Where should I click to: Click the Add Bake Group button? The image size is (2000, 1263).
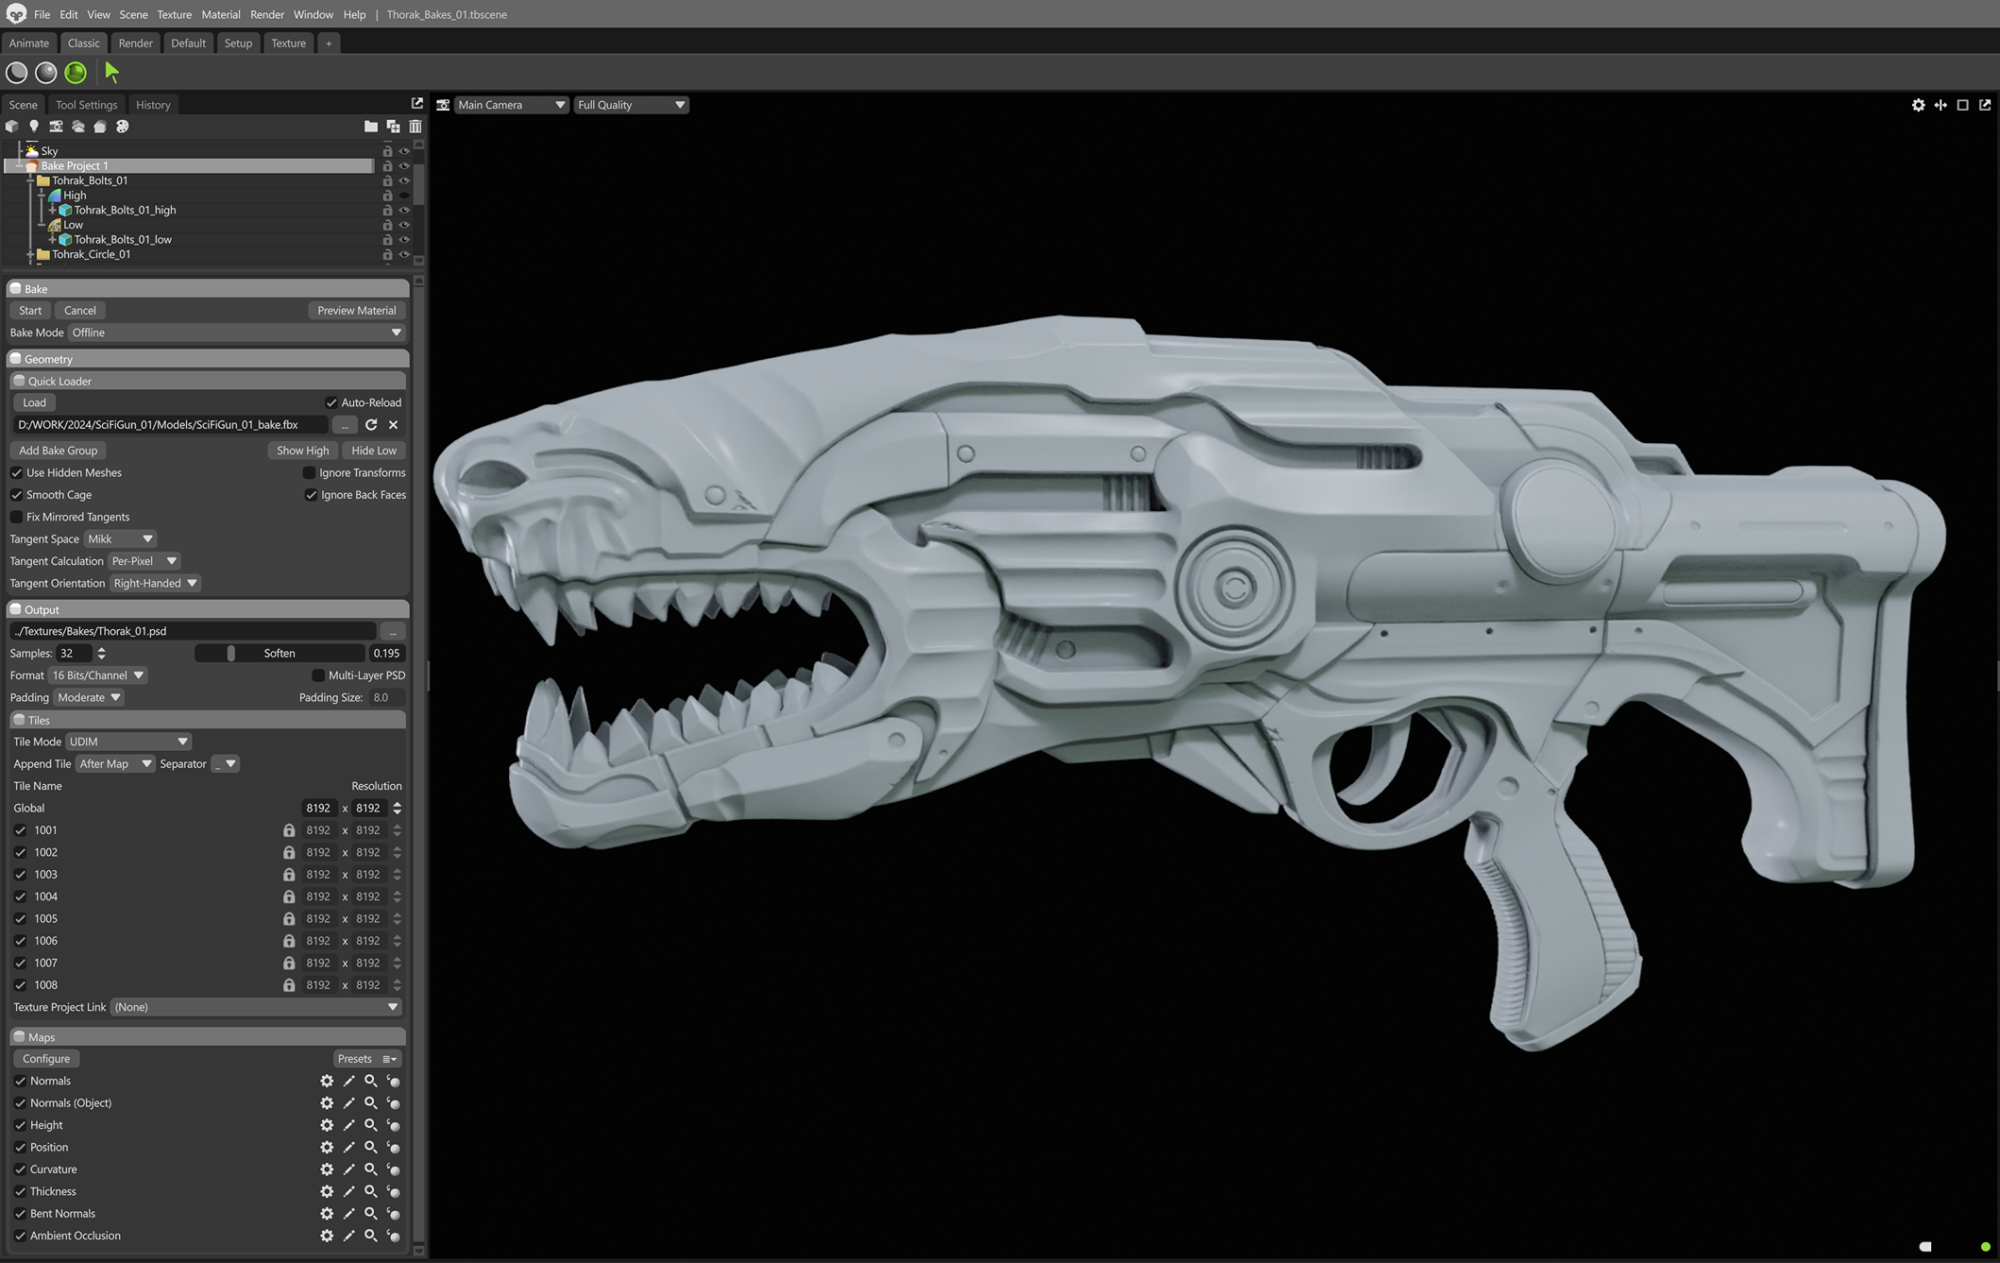click(x=58, y=451)
